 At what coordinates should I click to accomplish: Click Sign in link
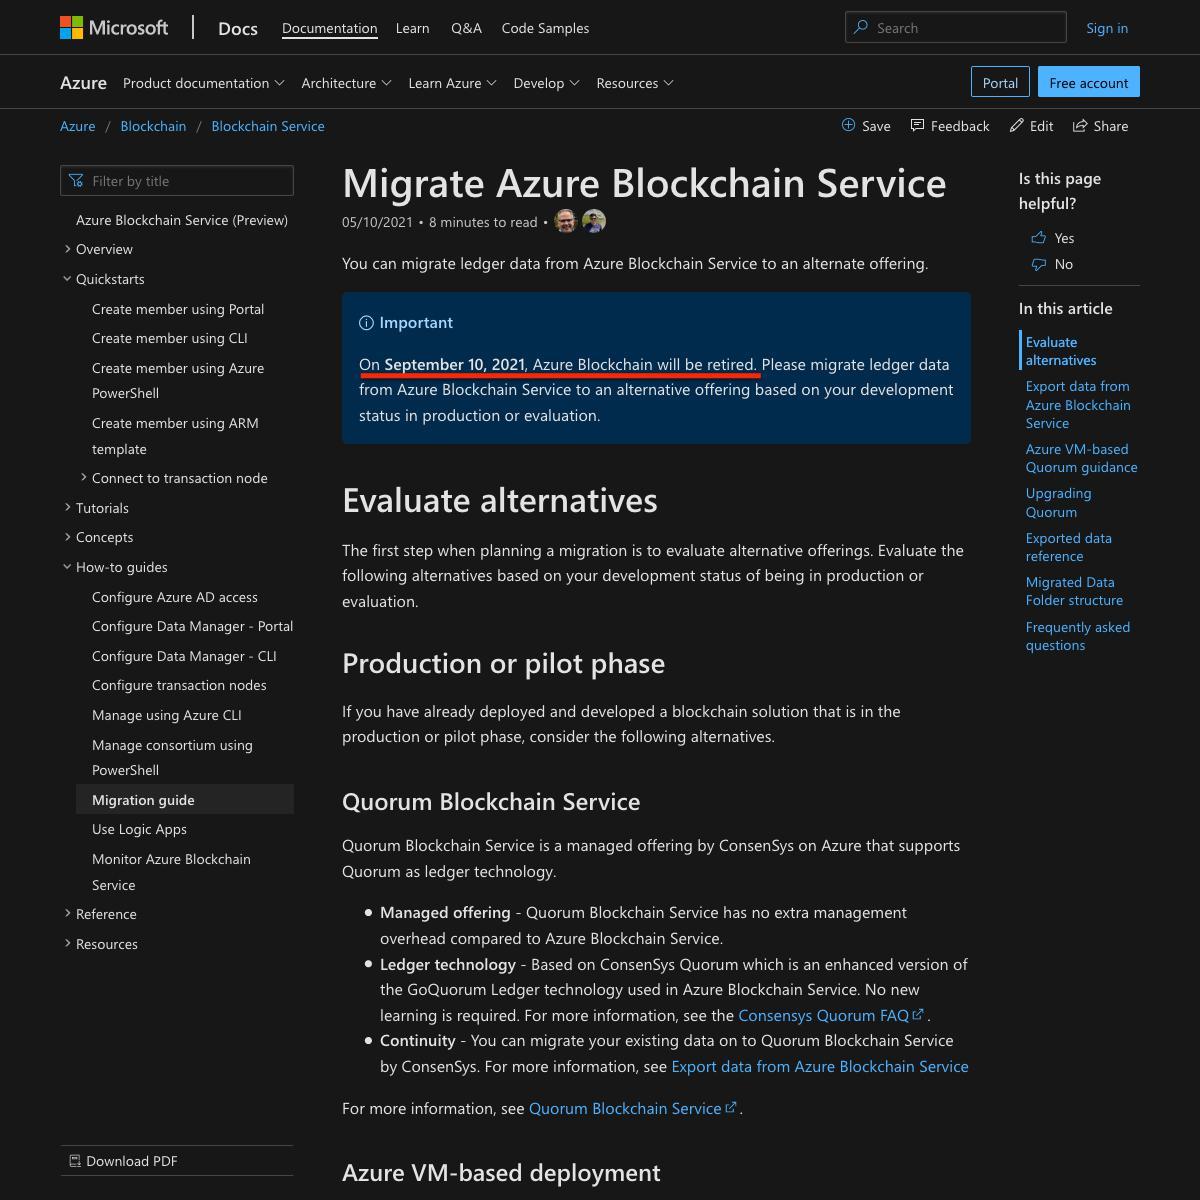(1107, 28)
